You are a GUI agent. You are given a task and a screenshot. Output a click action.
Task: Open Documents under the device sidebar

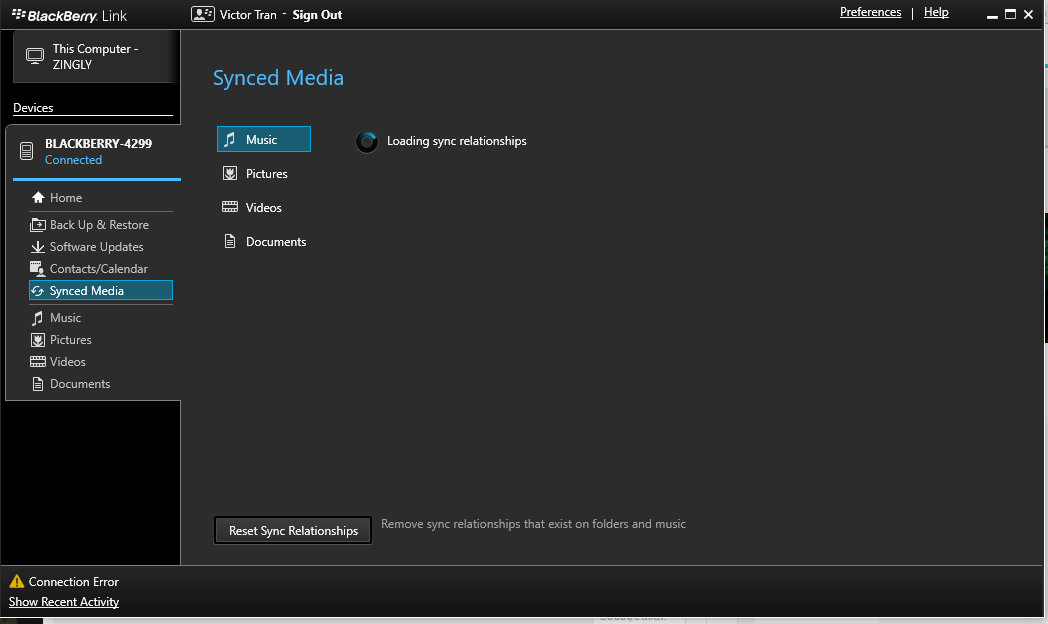[101, 384]
